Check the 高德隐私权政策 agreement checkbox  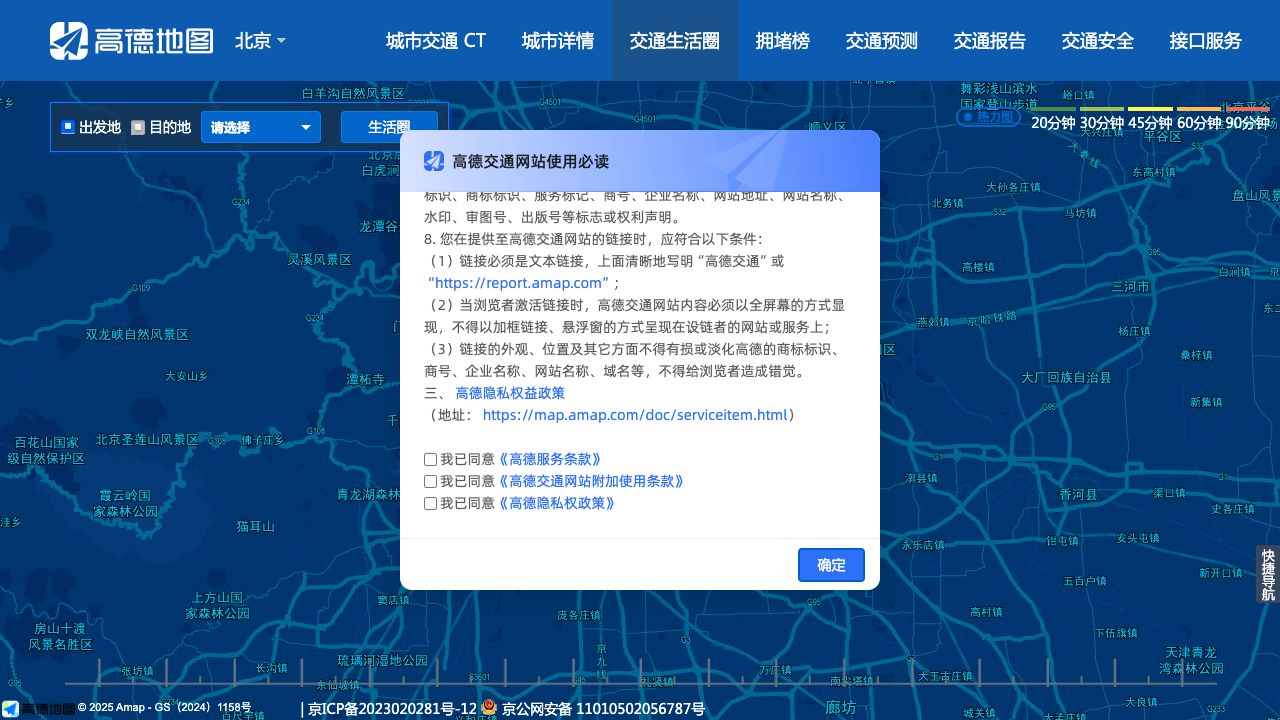pyautogui.click(x=431, y=503)
